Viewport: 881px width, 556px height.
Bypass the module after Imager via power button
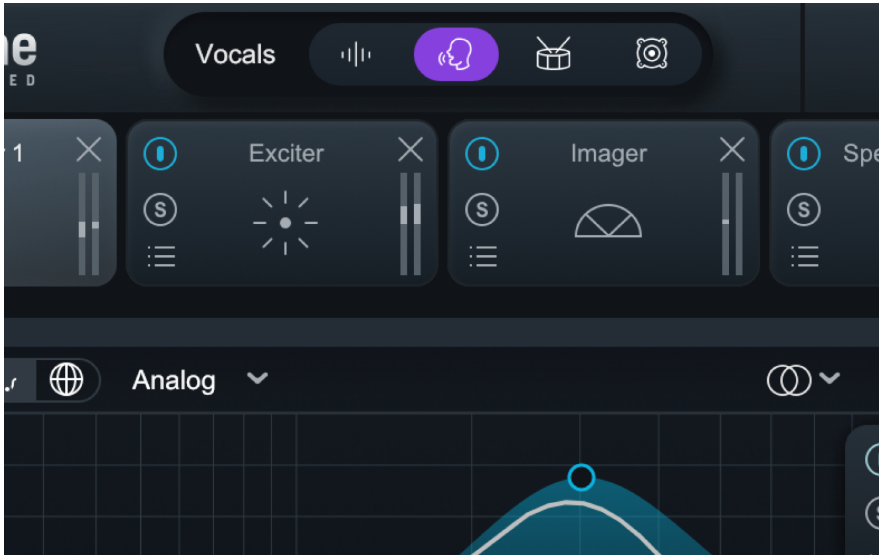(804, 153)
